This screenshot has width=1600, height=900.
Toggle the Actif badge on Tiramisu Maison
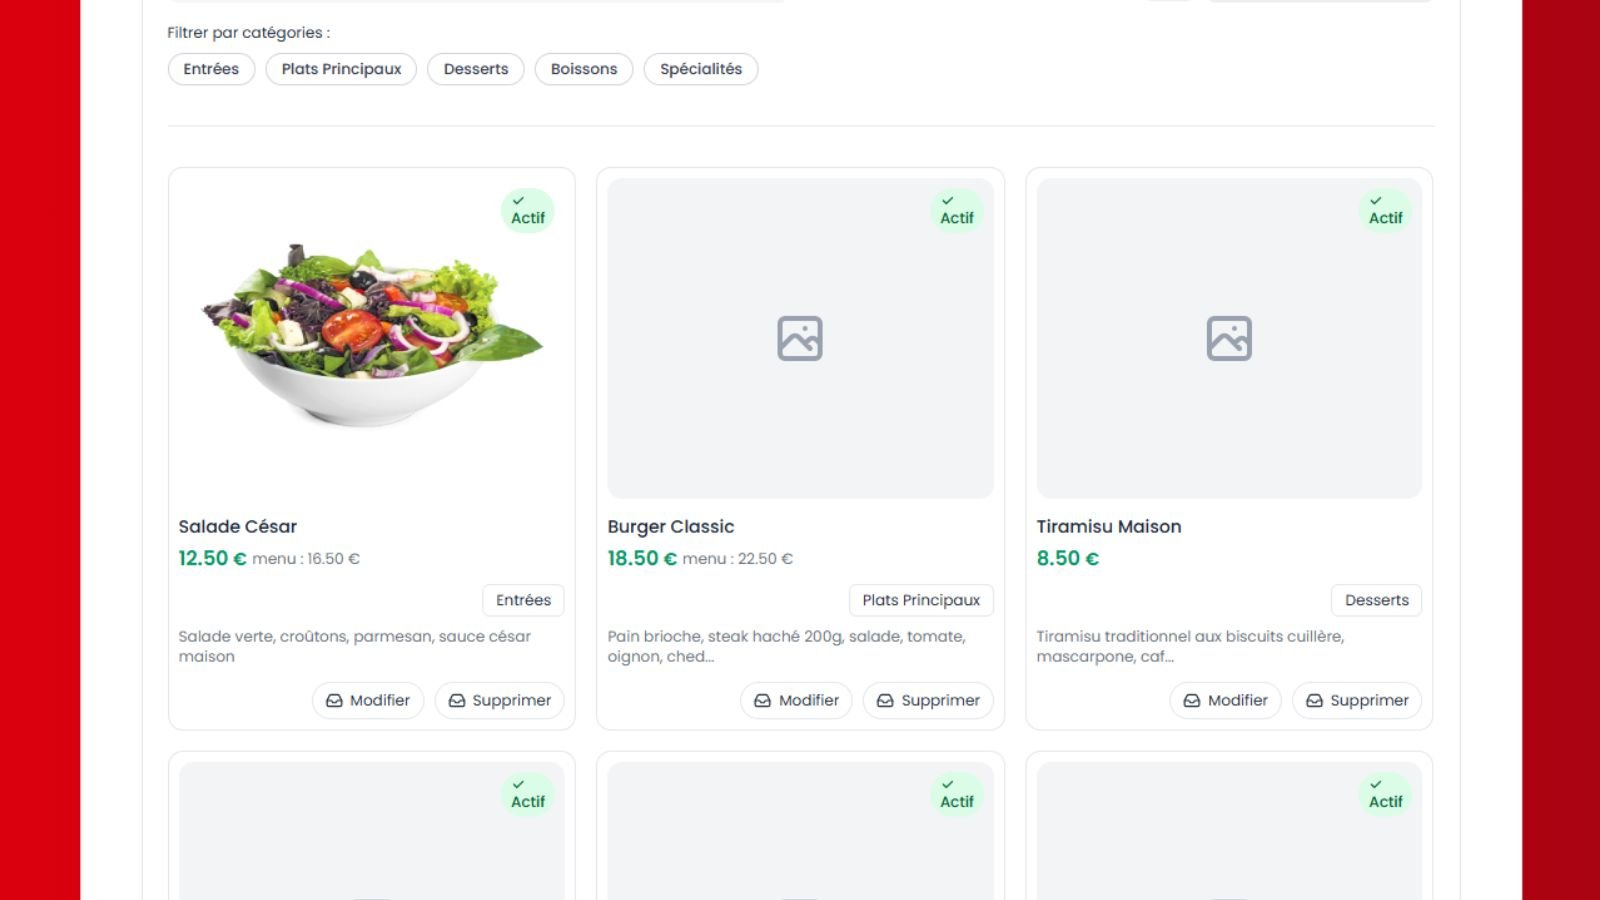[1385, 211]
